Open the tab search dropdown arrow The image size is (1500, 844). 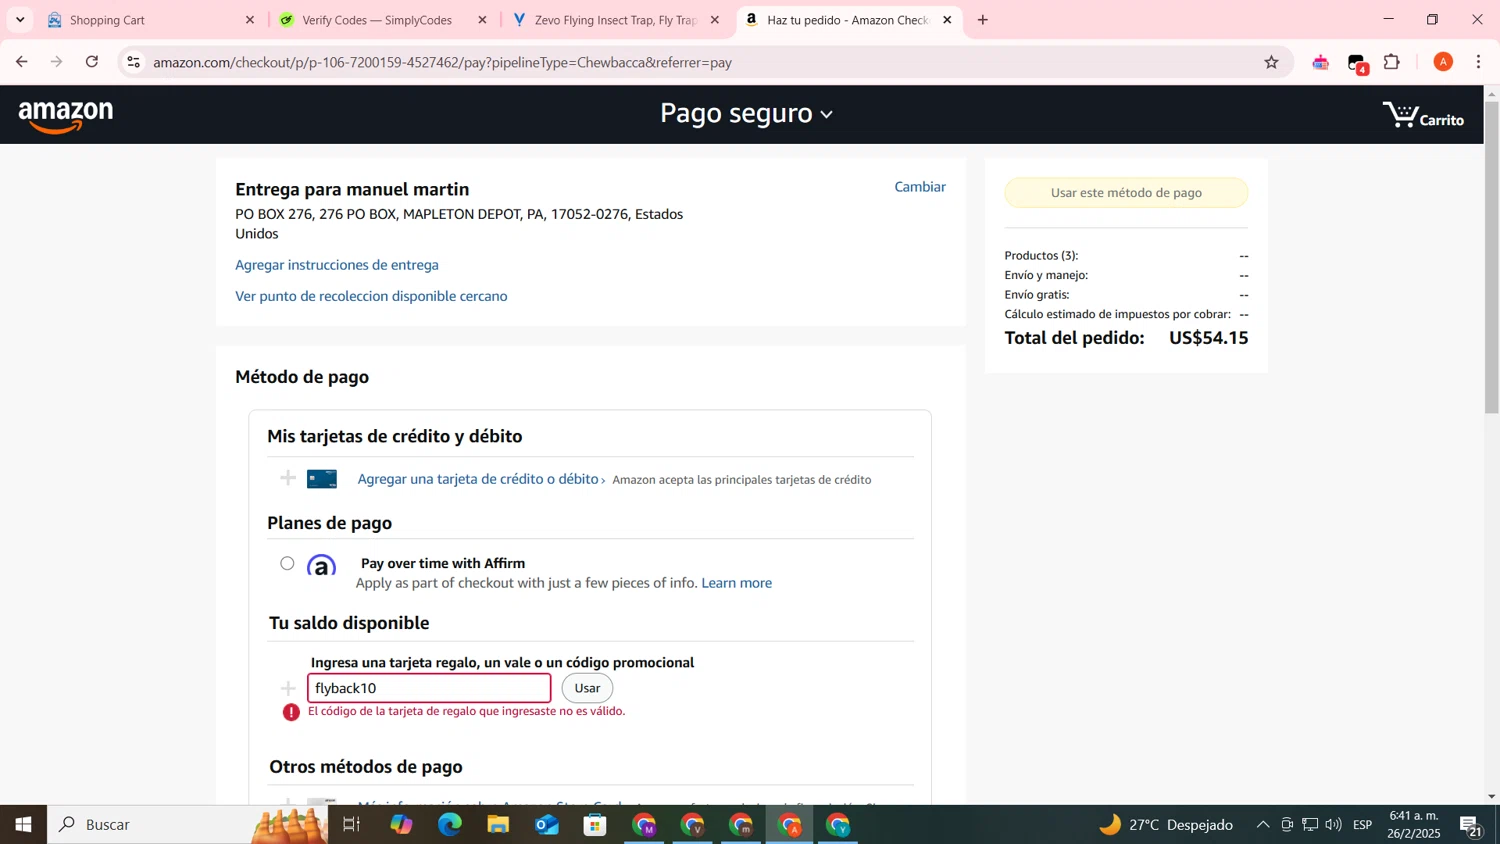click(x=20, y=20)
